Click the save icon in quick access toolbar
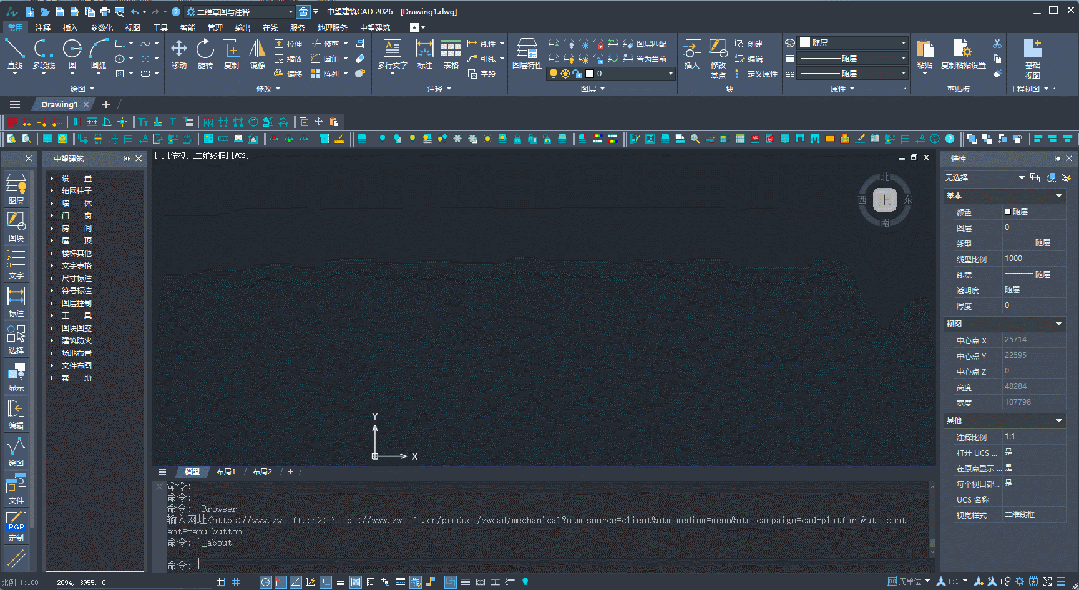Image resolution: width=1079 pixels, height=590 pixels. [x=60, y=12]
